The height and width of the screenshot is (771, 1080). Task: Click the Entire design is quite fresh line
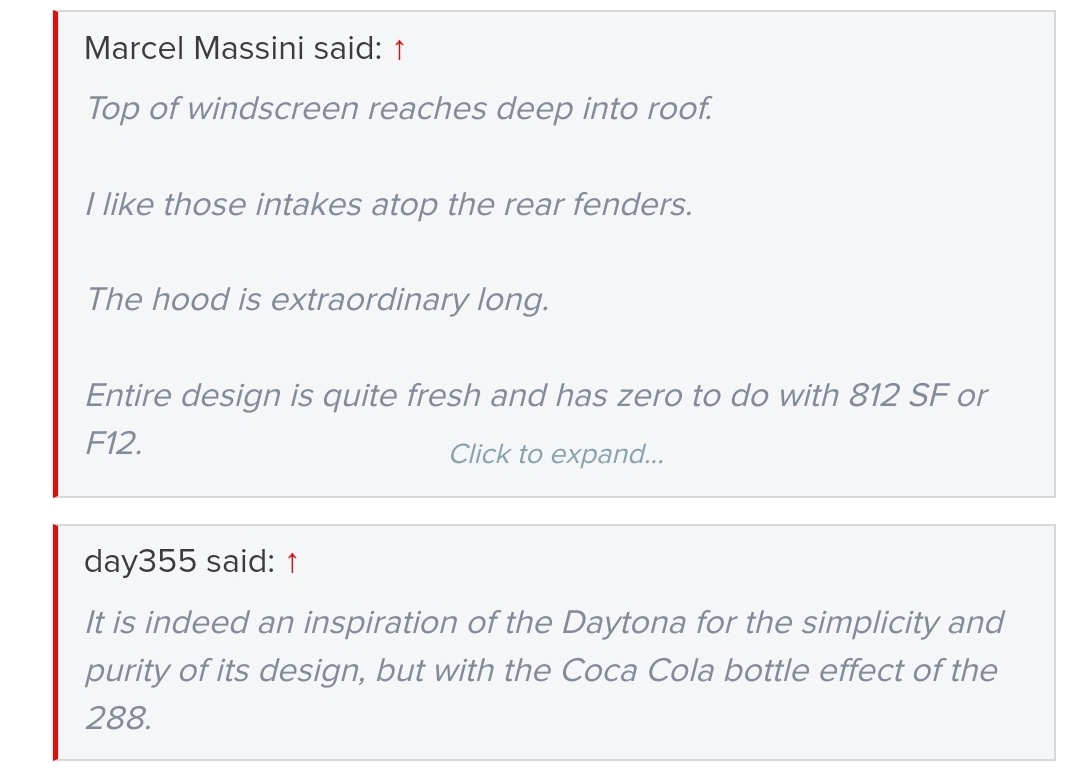pos(535,395)
